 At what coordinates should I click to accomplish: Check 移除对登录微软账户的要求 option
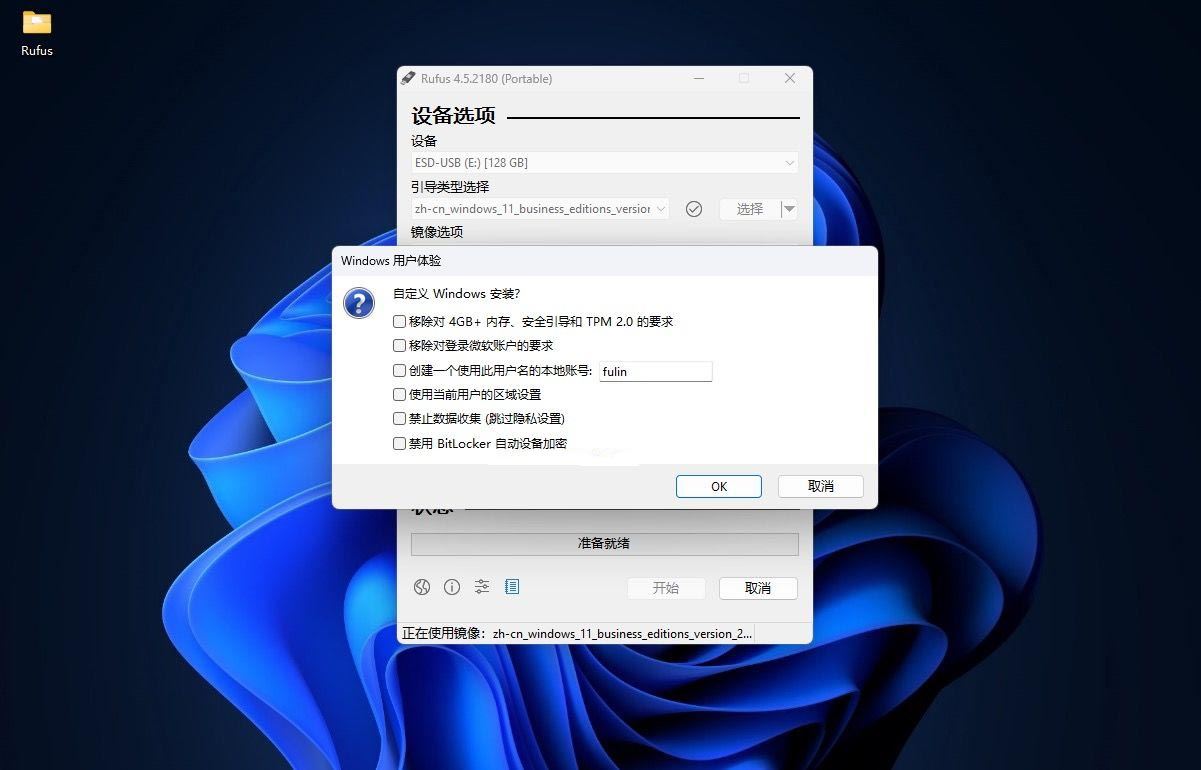[400, 346]
